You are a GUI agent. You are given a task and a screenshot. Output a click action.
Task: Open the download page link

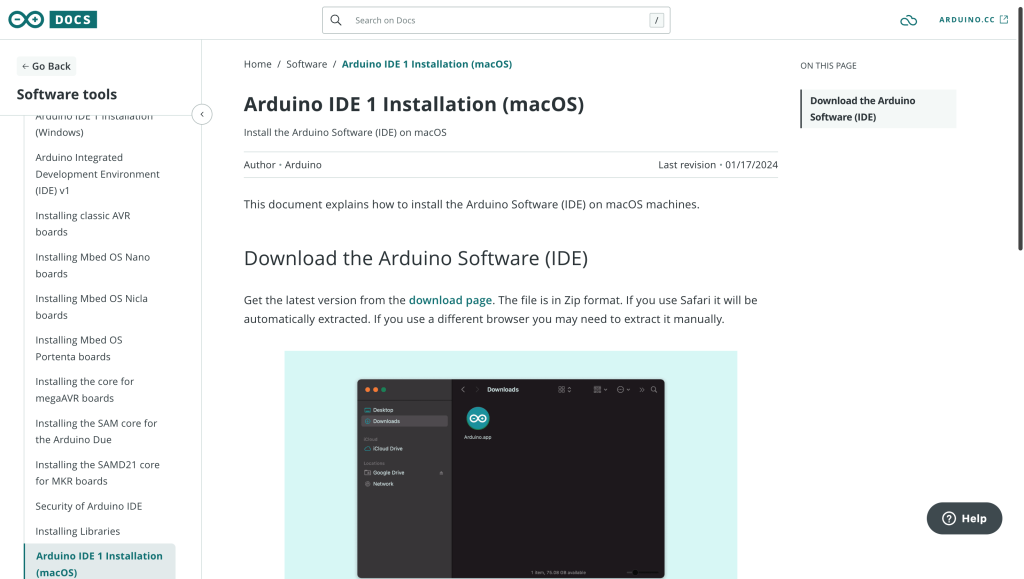(x=450, y=300)
